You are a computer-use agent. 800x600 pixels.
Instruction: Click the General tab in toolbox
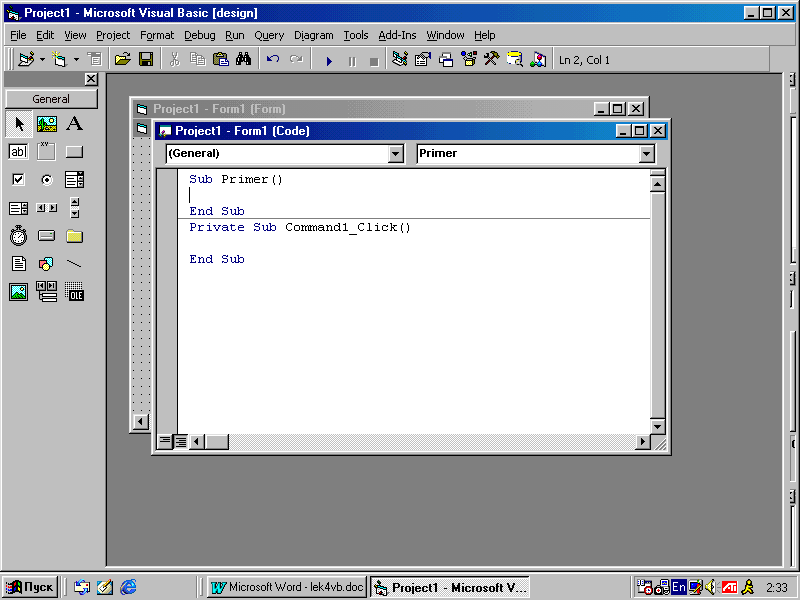click(x=51, y=99)
